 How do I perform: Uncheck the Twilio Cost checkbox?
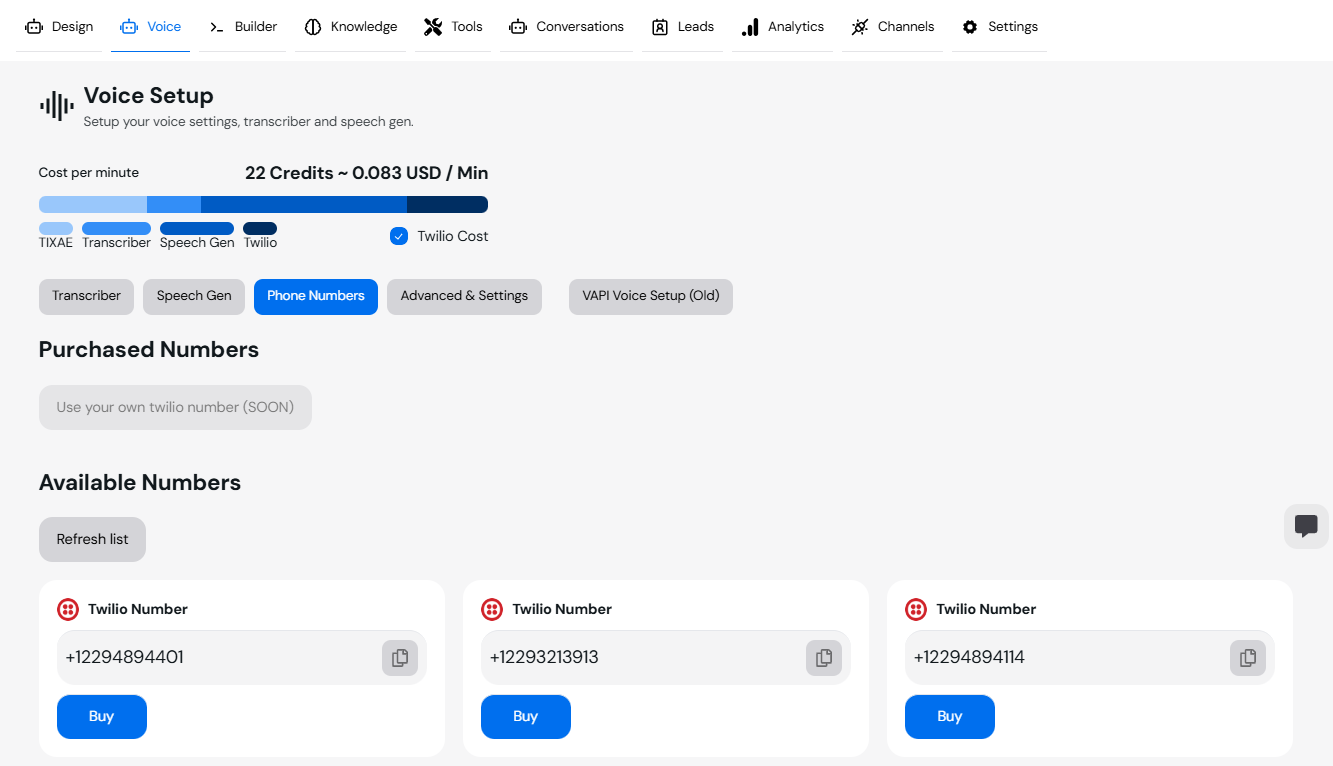point(399,236)
